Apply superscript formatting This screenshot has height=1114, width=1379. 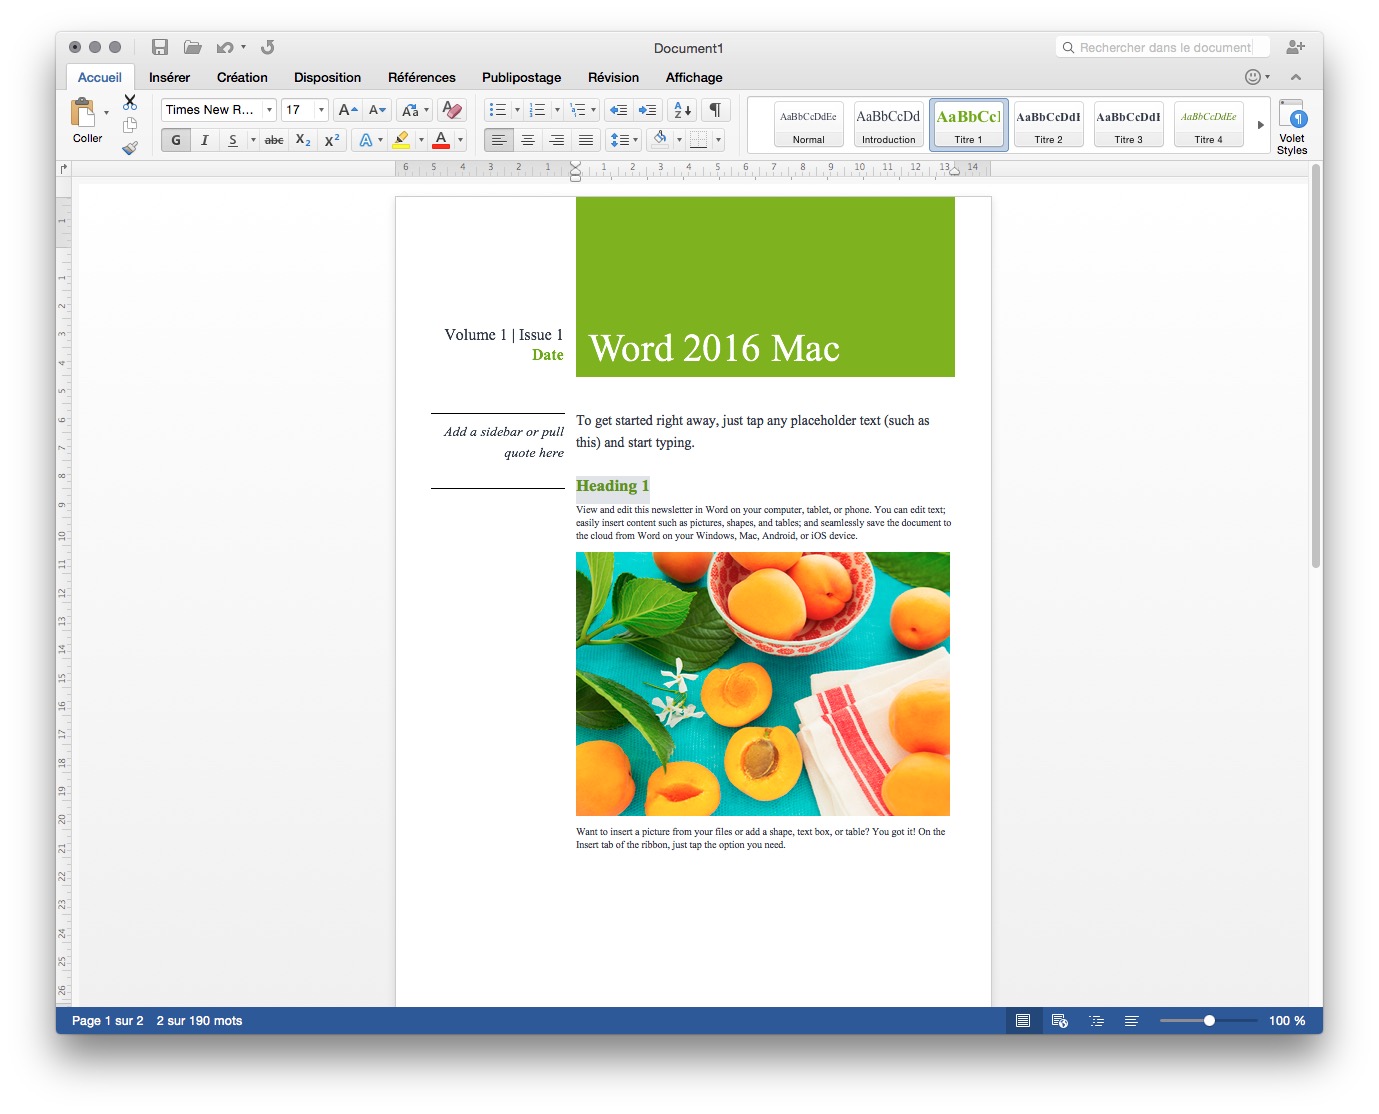[332, 140]
